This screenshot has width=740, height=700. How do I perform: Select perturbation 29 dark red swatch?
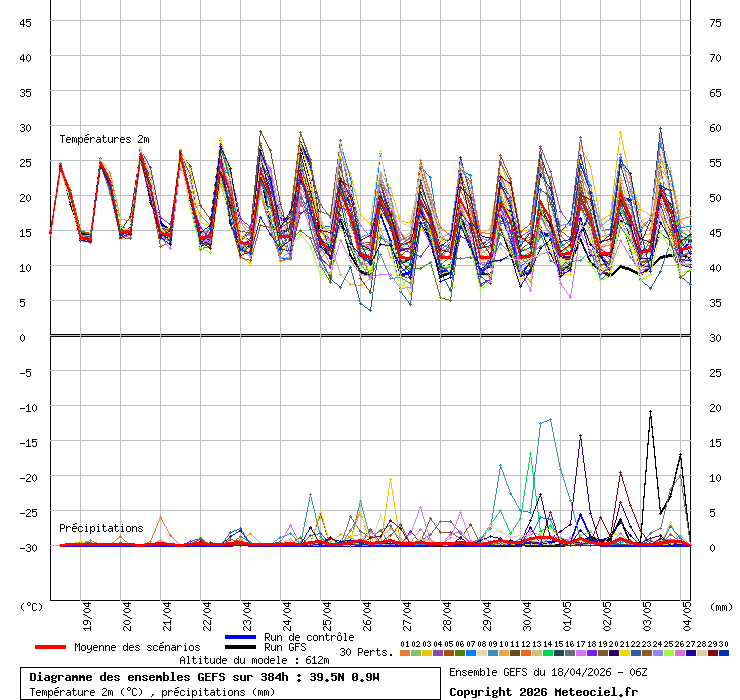click(x=713, y=653)
